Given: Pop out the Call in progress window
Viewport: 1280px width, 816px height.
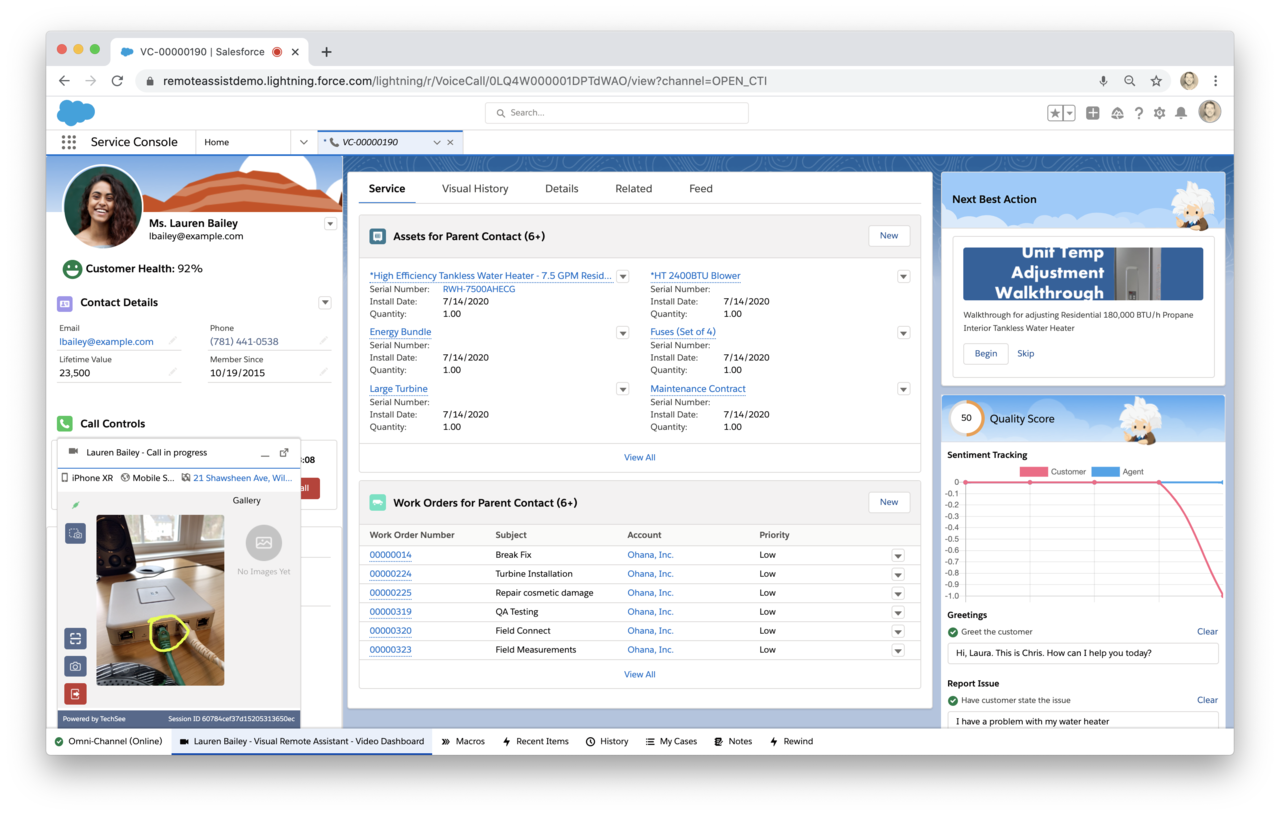Looking at the screenshot, I should point(284,452).
